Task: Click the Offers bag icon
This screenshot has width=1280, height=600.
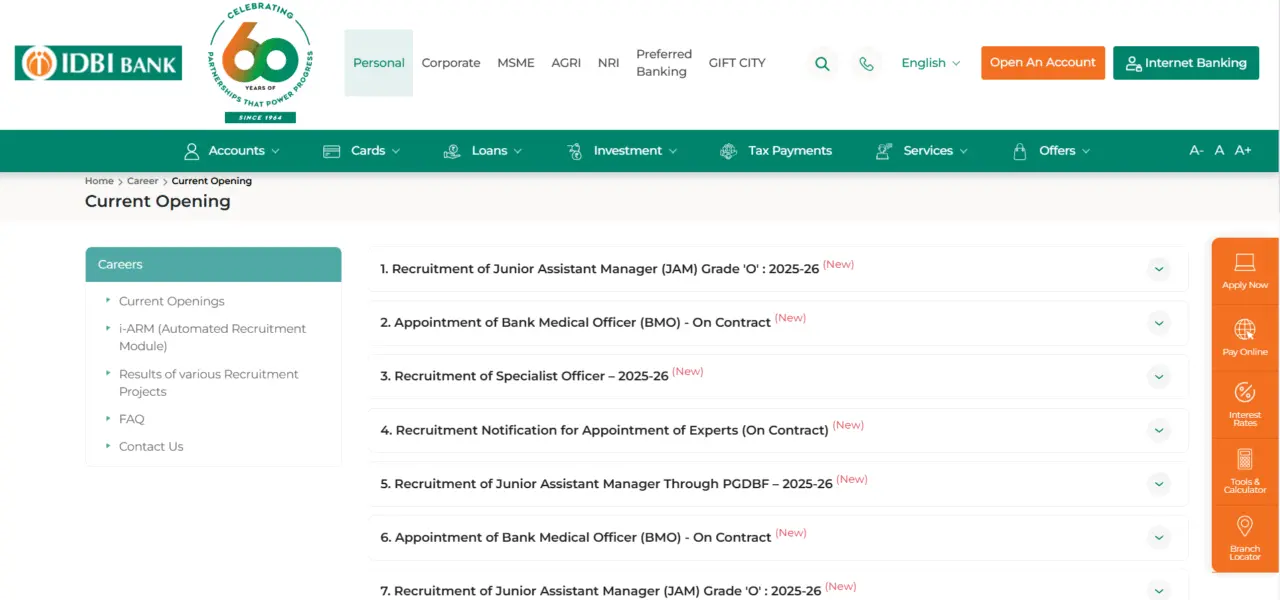Action: click(x=1020, y=151)
